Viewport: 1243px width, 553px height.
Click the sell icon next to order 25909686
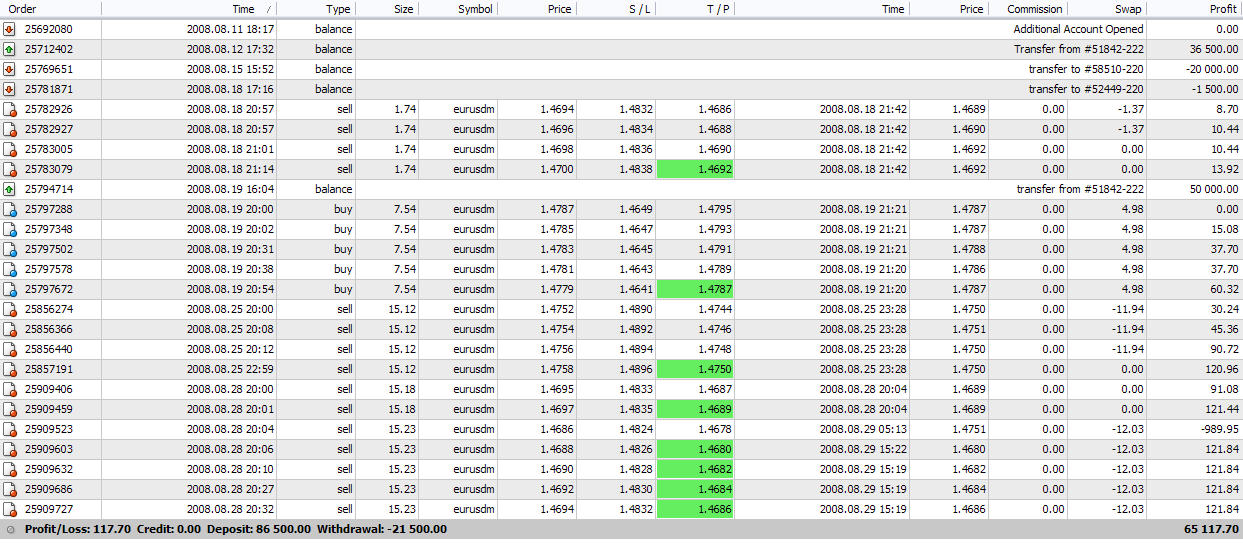point(9,489)
